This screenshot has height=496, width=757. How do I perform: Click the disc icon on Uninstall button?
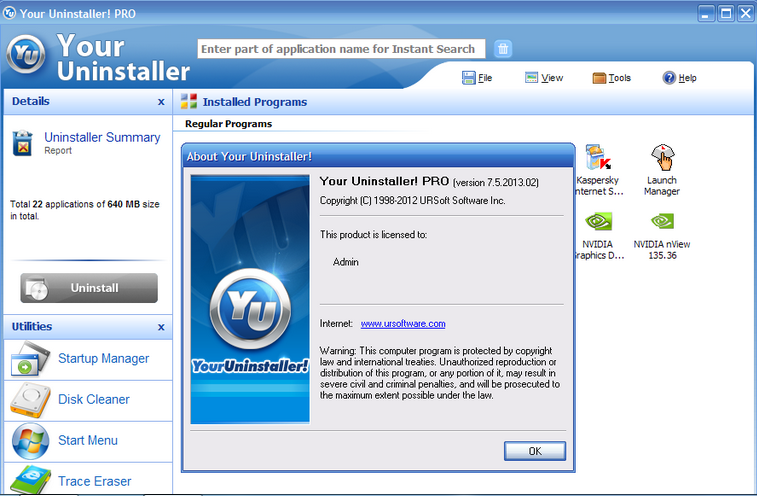(x=37, y=289)
